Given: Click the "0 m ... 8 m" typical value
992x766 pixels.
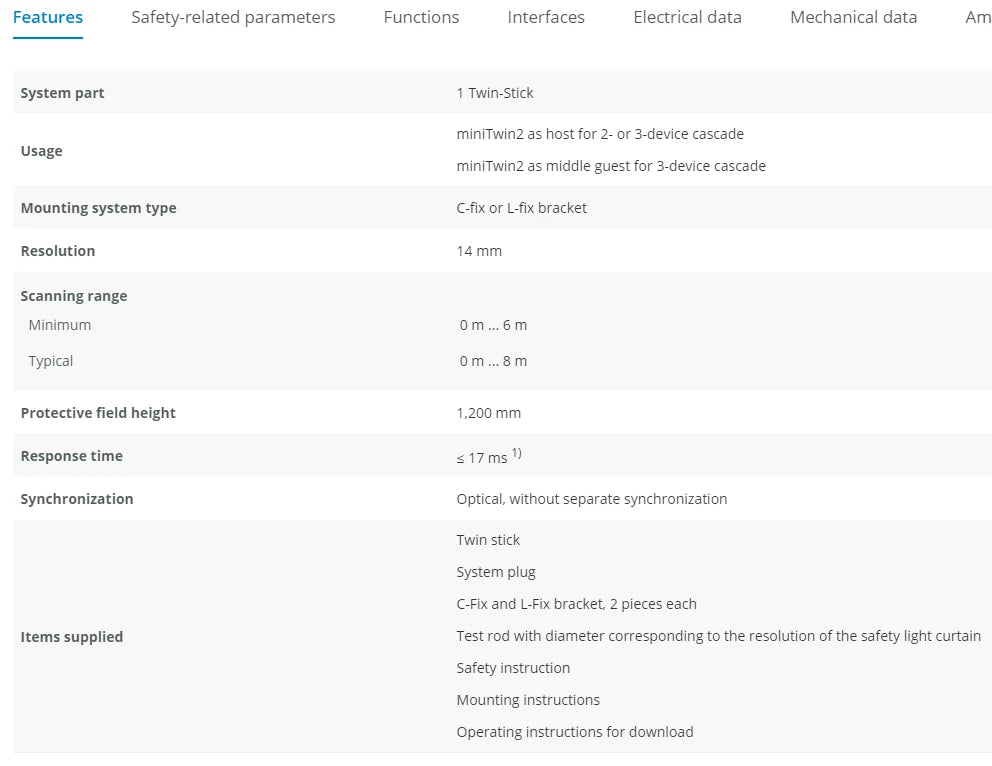Looking at the screenshot, I should (493, 361).
